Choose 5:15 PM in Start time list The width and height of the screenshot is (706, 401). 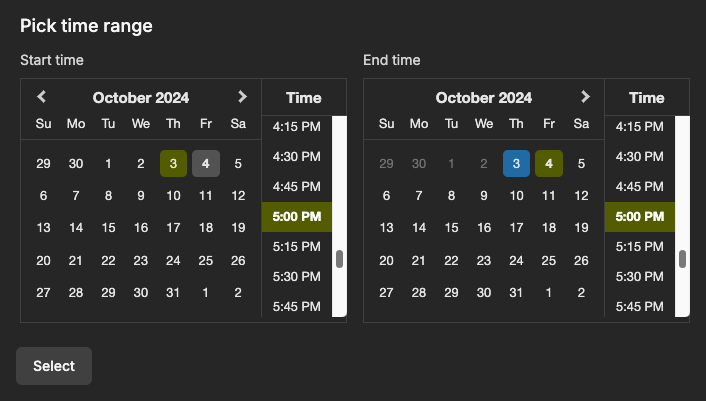coord(296,246)
